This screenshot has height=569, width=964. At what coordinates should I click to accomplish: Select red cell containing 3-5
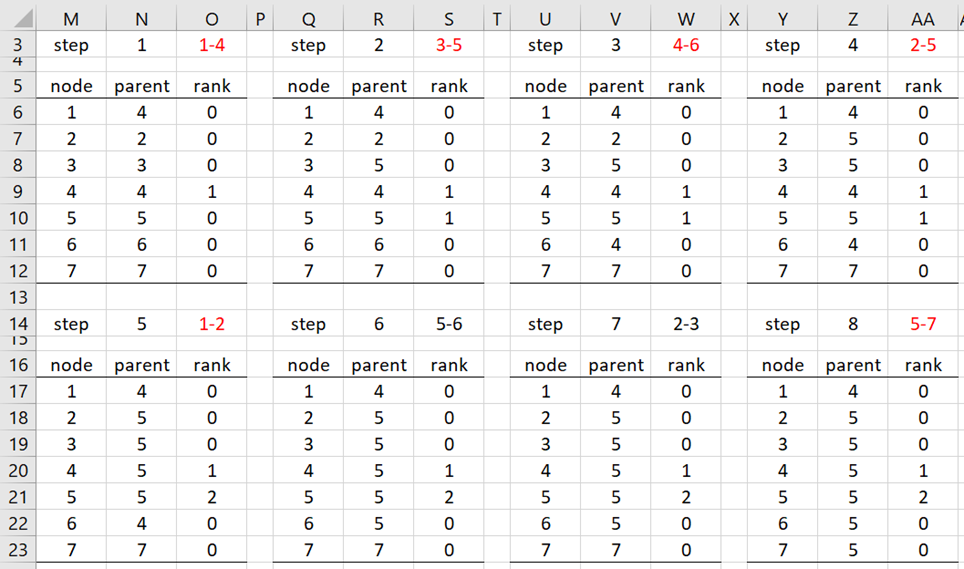[x=449, y=45]
